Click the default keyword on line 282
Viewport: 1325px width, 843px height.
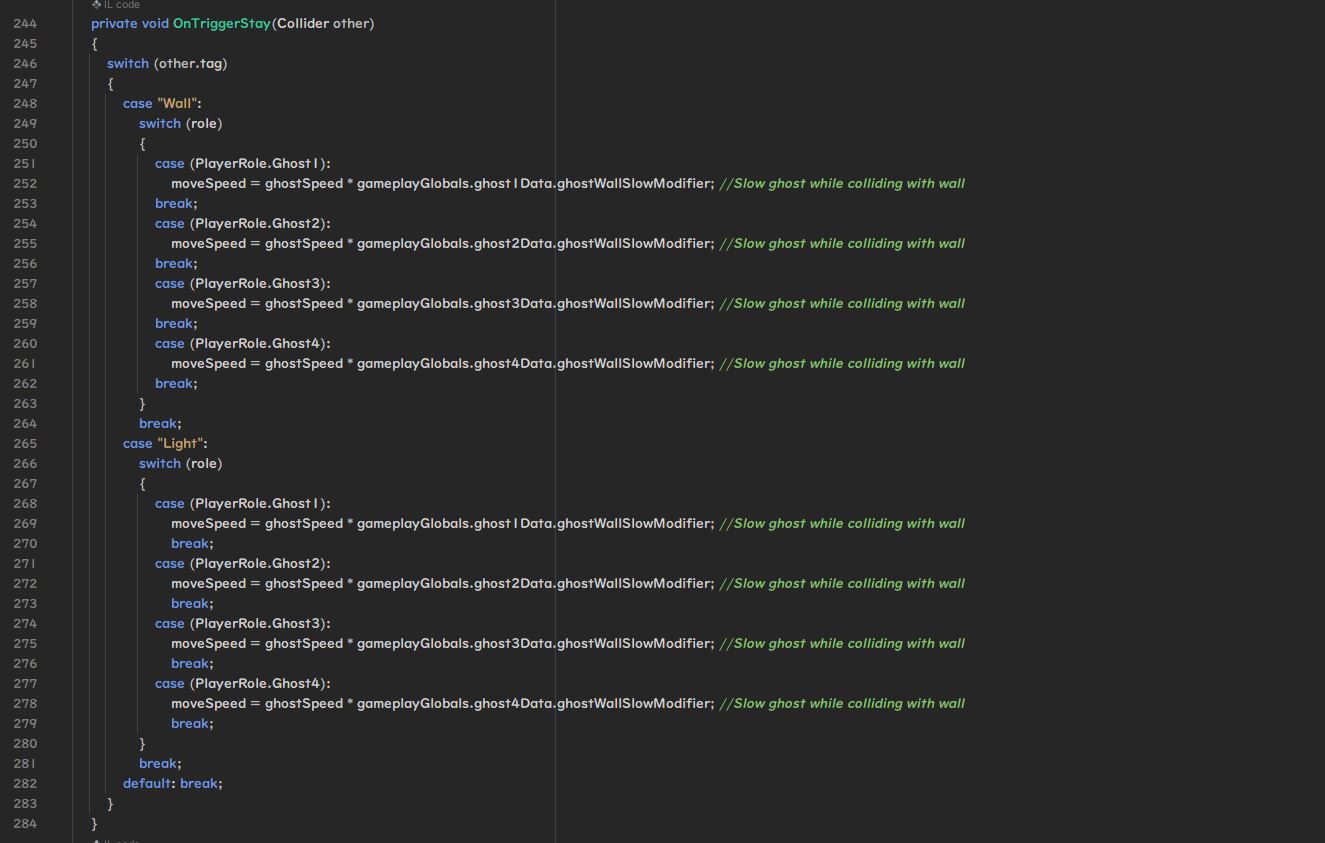coord(146,783)
